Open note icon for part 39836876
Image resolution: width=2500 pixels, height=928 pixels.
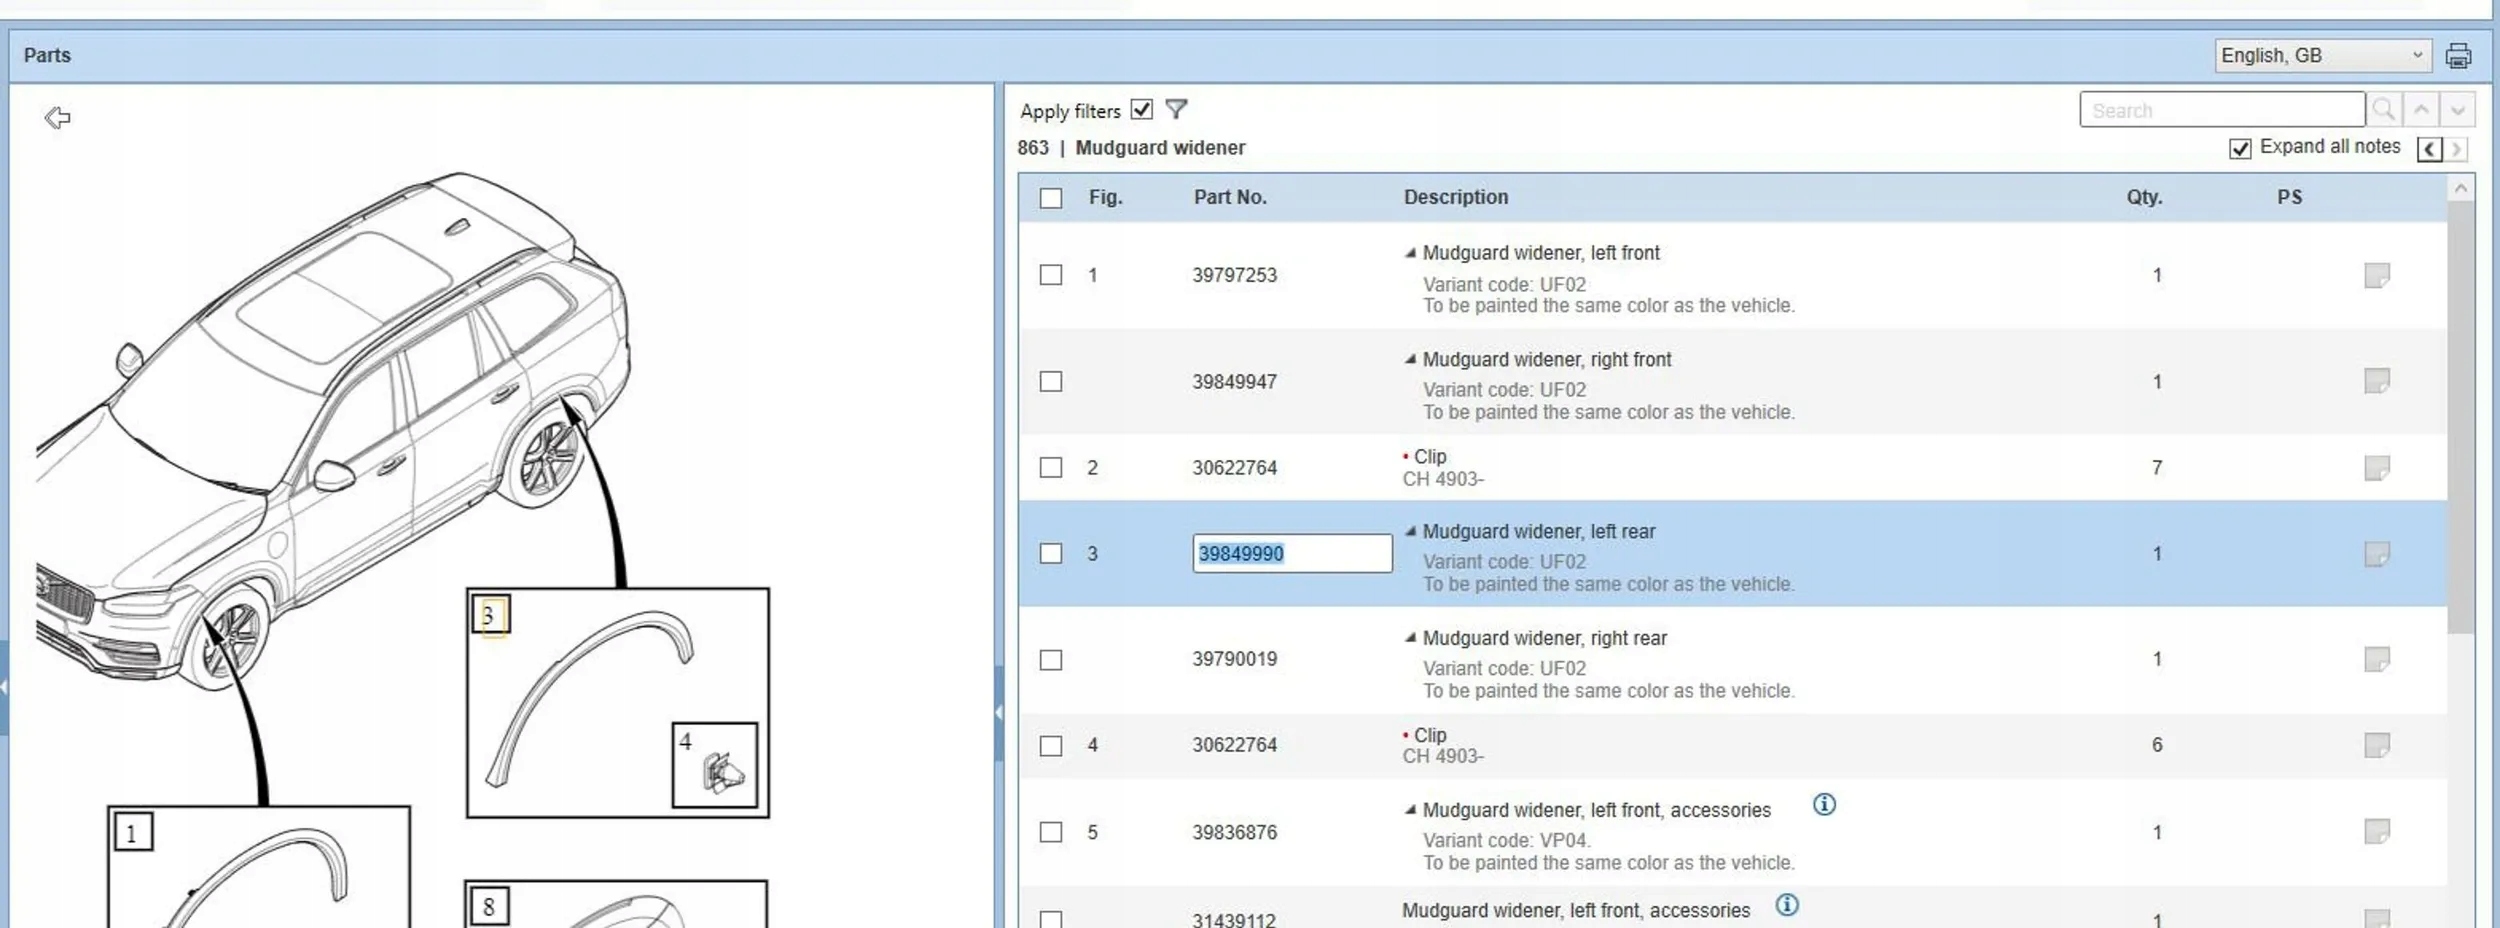(2377, 832)
